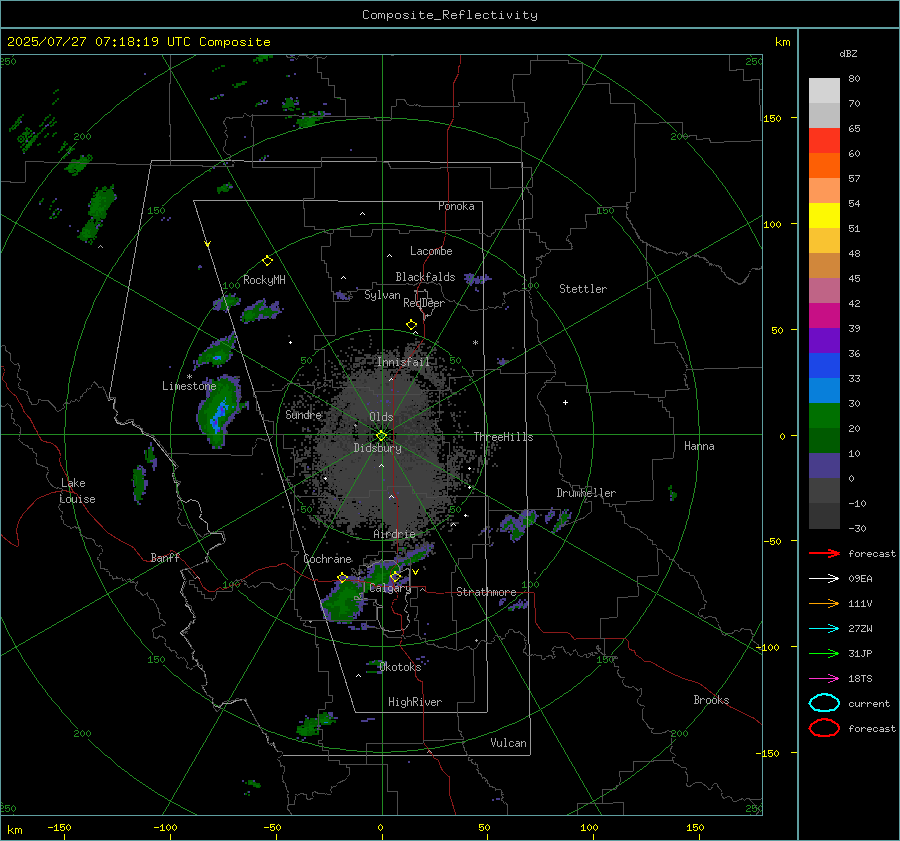Click the Okotoks label
This screenshot has height=841, width=900.
400,667
